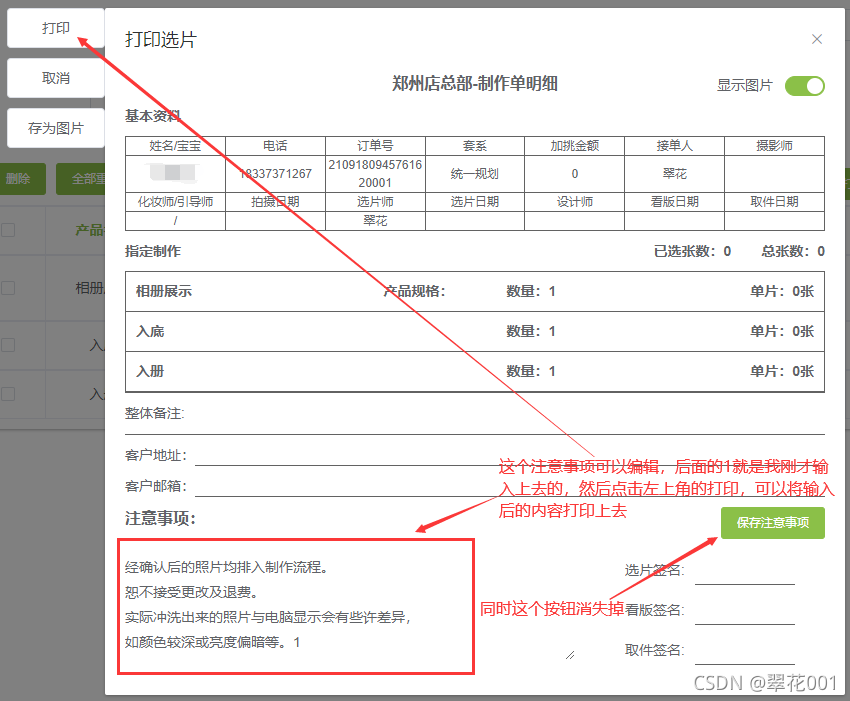Close the 打印选片 dialog with the X
850x701 pixels.
817,39
